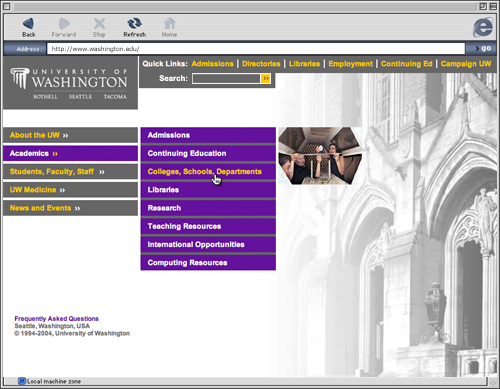
Task: Expand the News and Events menu
Action: (70, 208)
